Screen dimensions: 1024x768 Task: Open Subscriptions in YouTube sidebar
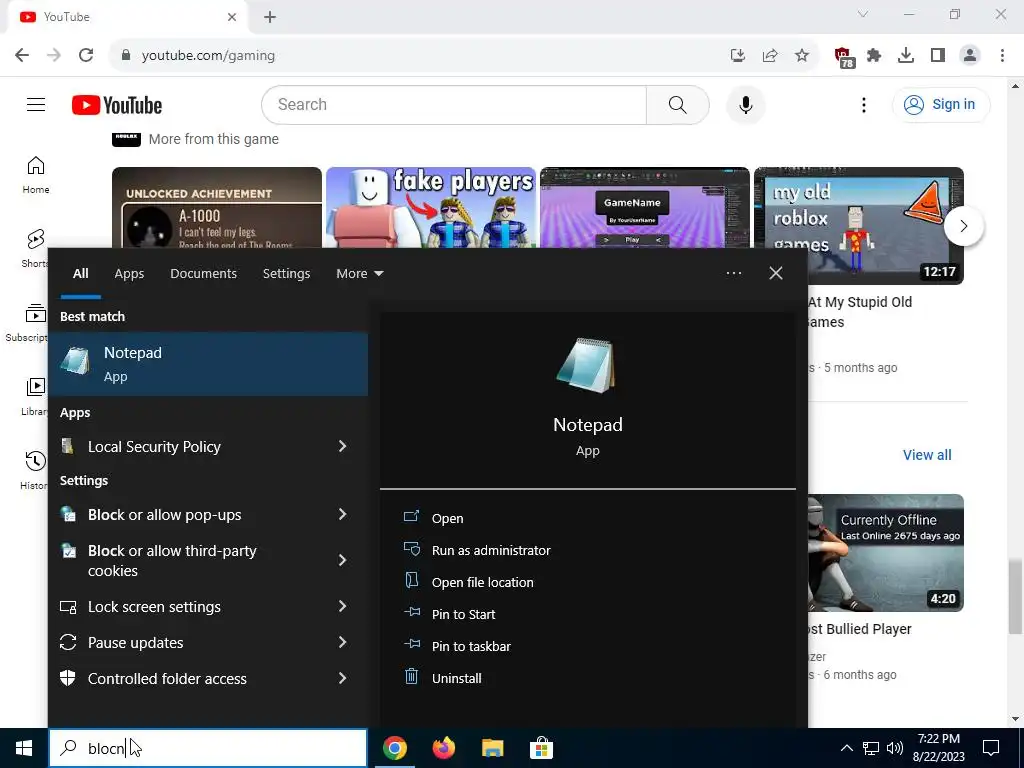pos(27,323)
